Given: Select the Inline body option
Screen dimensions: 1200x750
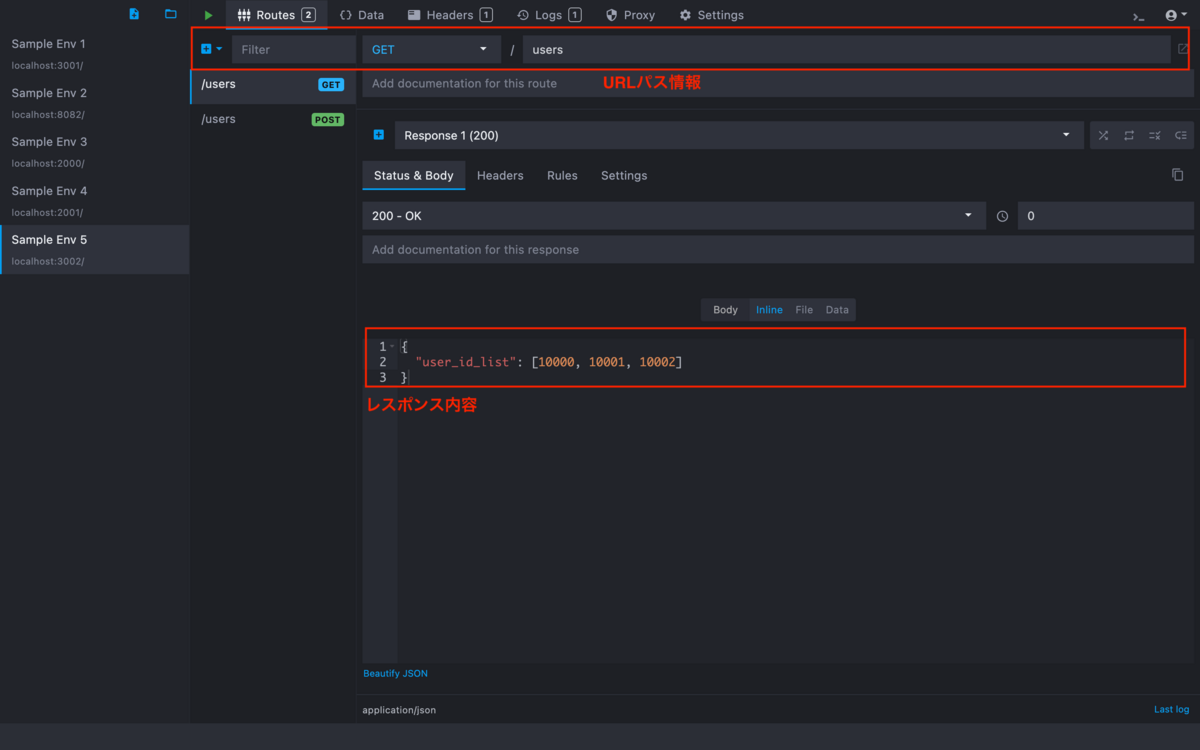Looking at the screenshot, I should tap(769, 310).
